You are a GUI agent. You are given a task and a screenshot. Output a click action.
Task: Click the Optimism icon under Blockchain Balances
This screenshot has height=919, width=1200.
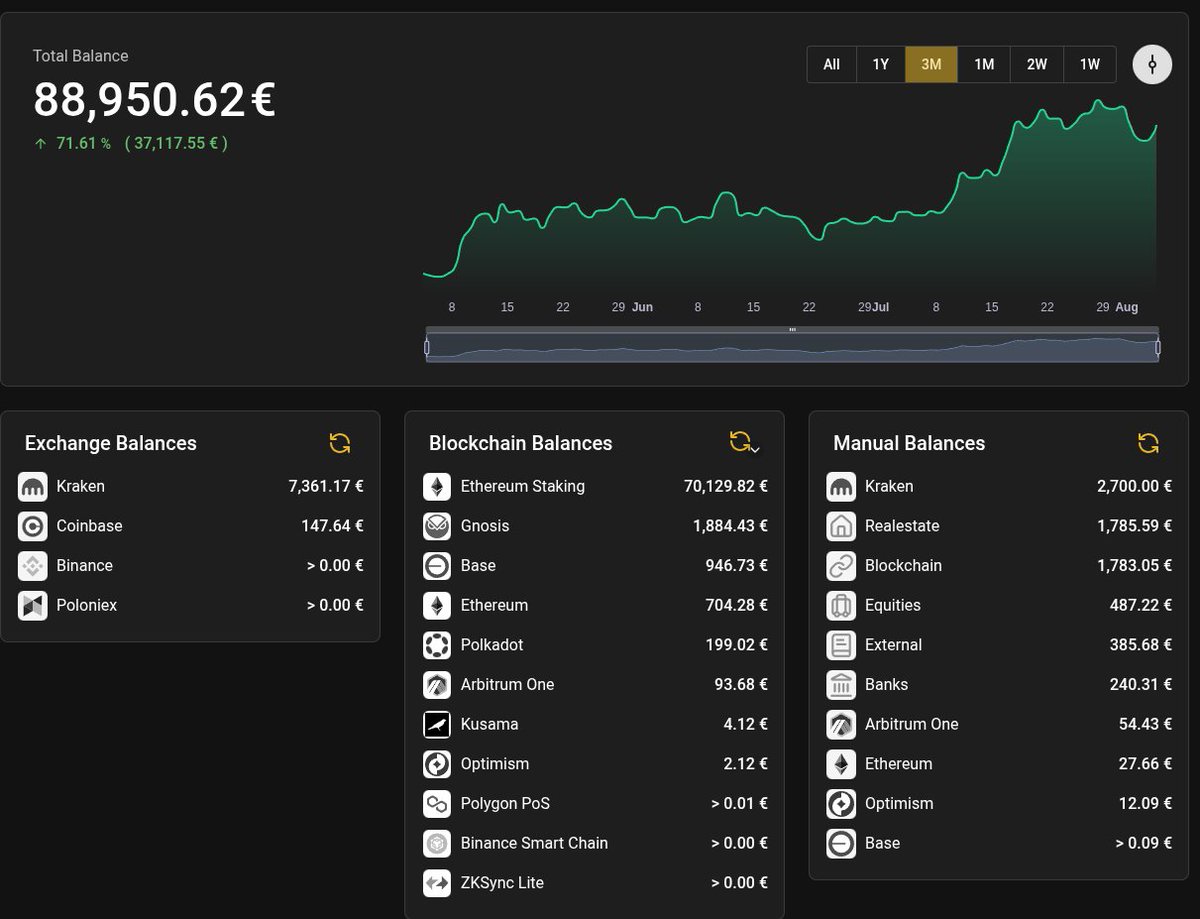click(x=436, y=764)
